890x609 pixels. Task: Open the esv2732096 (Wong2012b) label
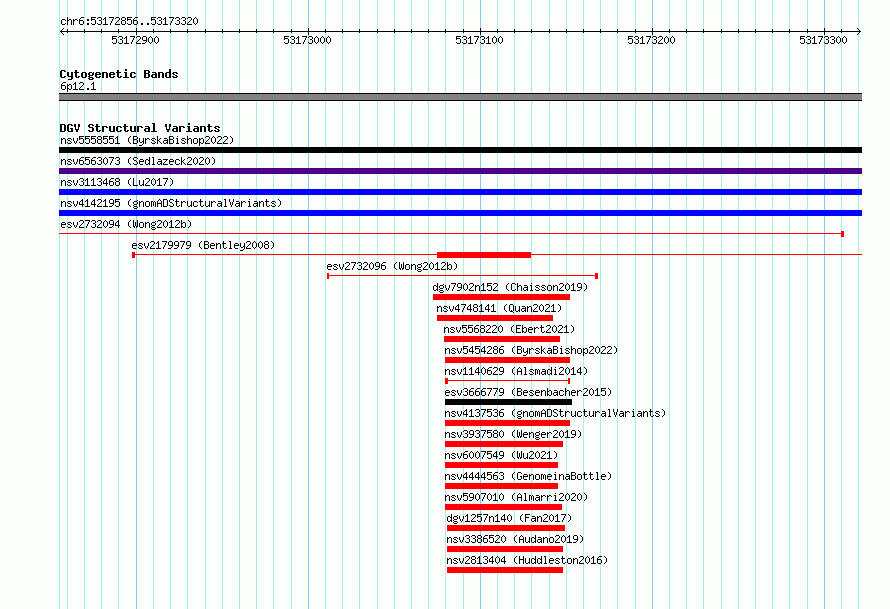click(x=392, y=266)
